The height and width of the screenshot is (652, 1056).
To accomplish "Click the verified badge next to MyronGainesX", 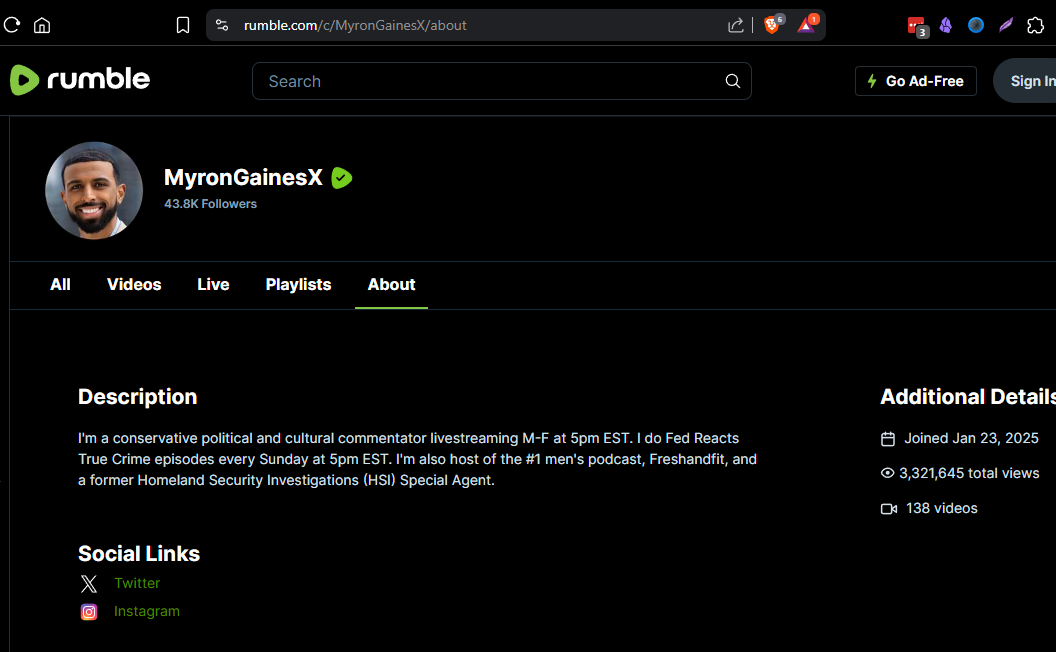I will click(x=342, y=178).
